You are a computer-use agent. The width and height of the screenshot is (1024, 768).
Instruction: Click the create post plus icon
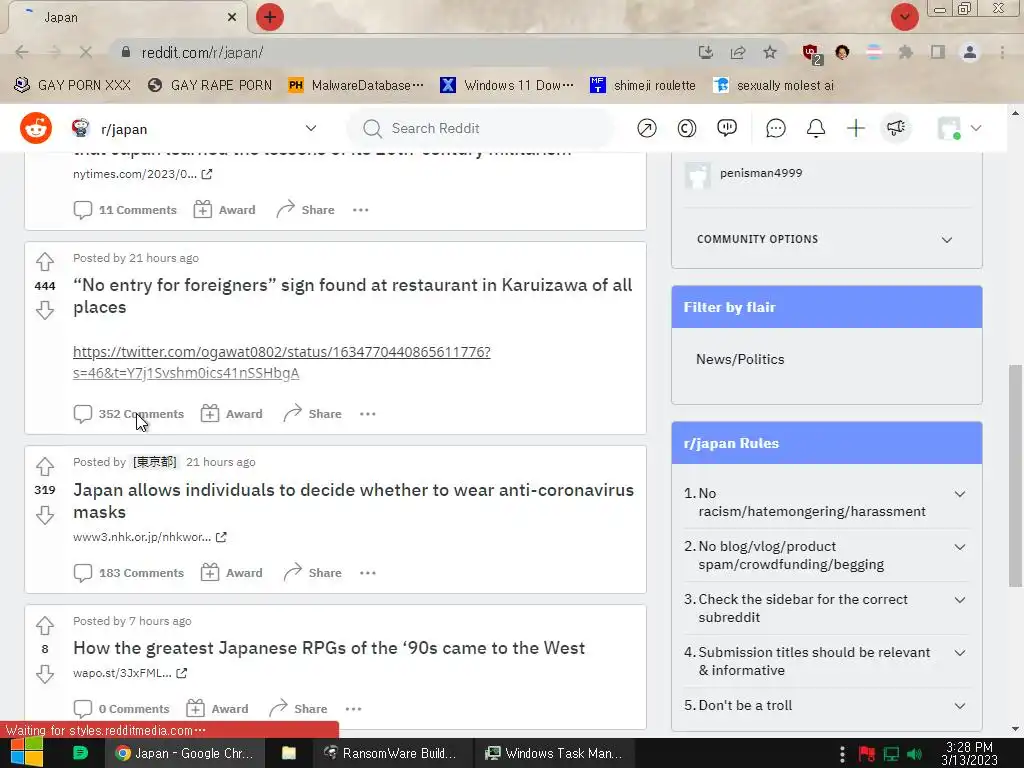(856, 129)
